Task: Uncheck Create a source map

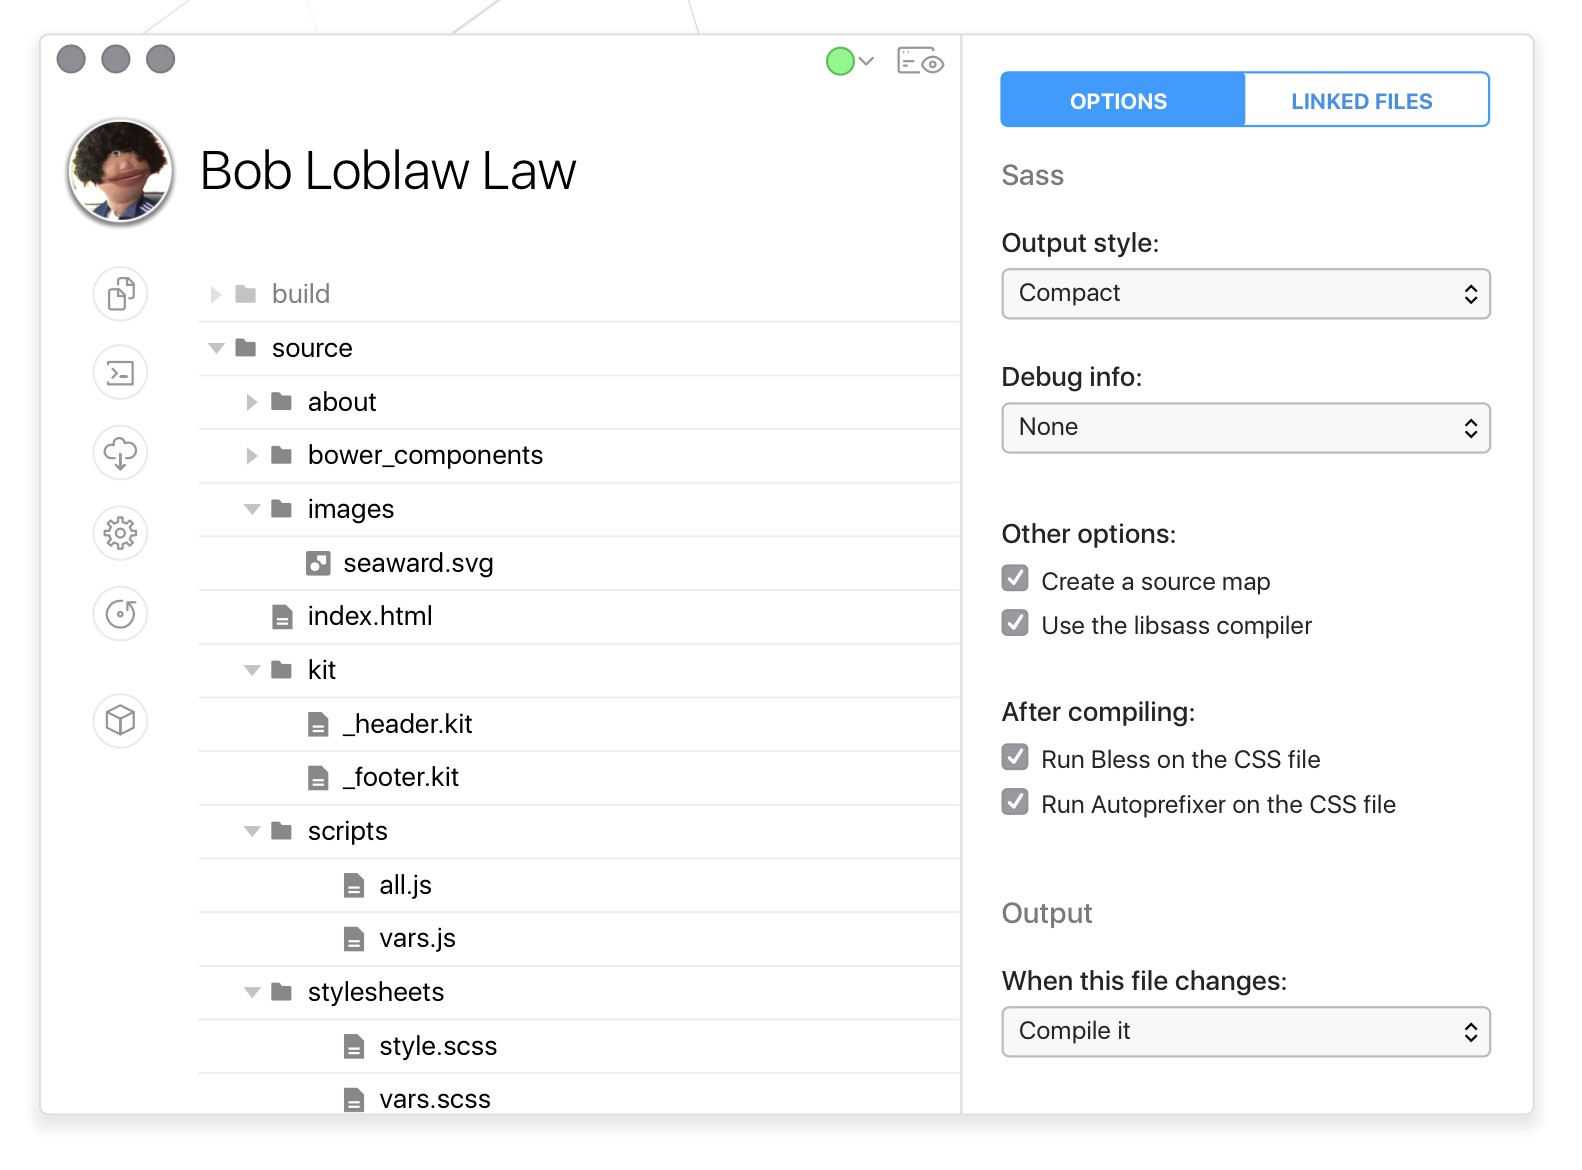Action: pos(1015,579)
